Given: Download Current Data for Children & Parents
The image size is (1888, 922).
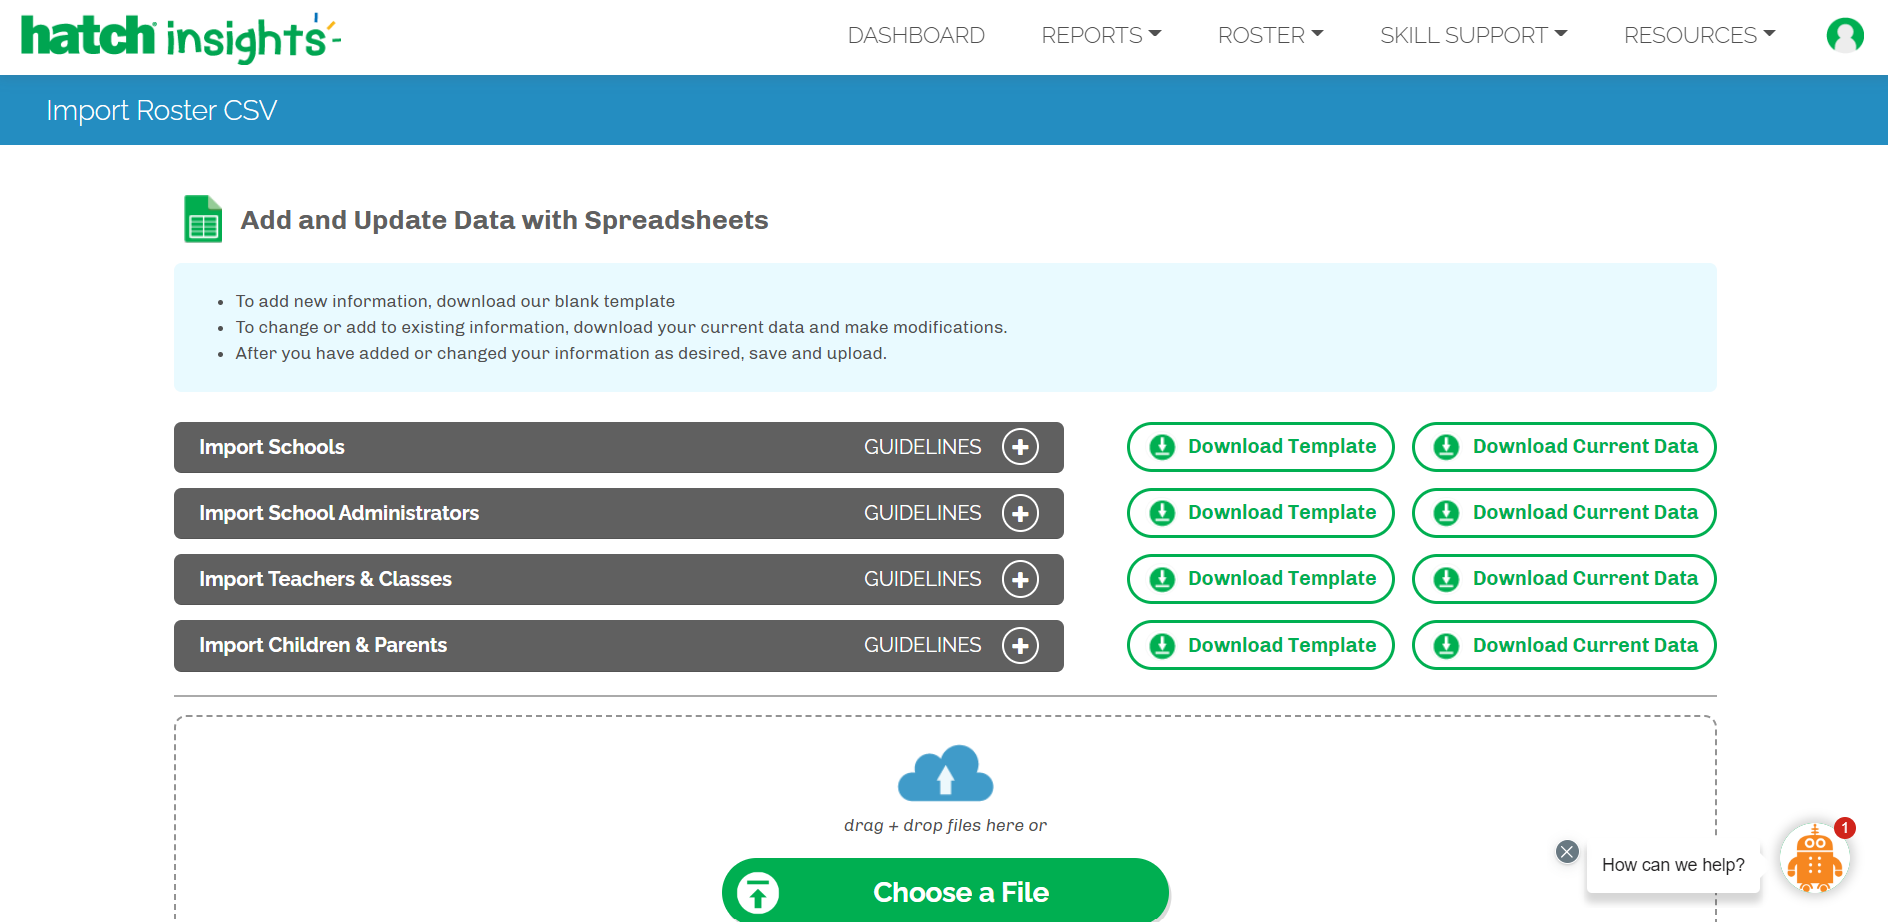Looking at the screenshot, I should tap(1563, 645).
